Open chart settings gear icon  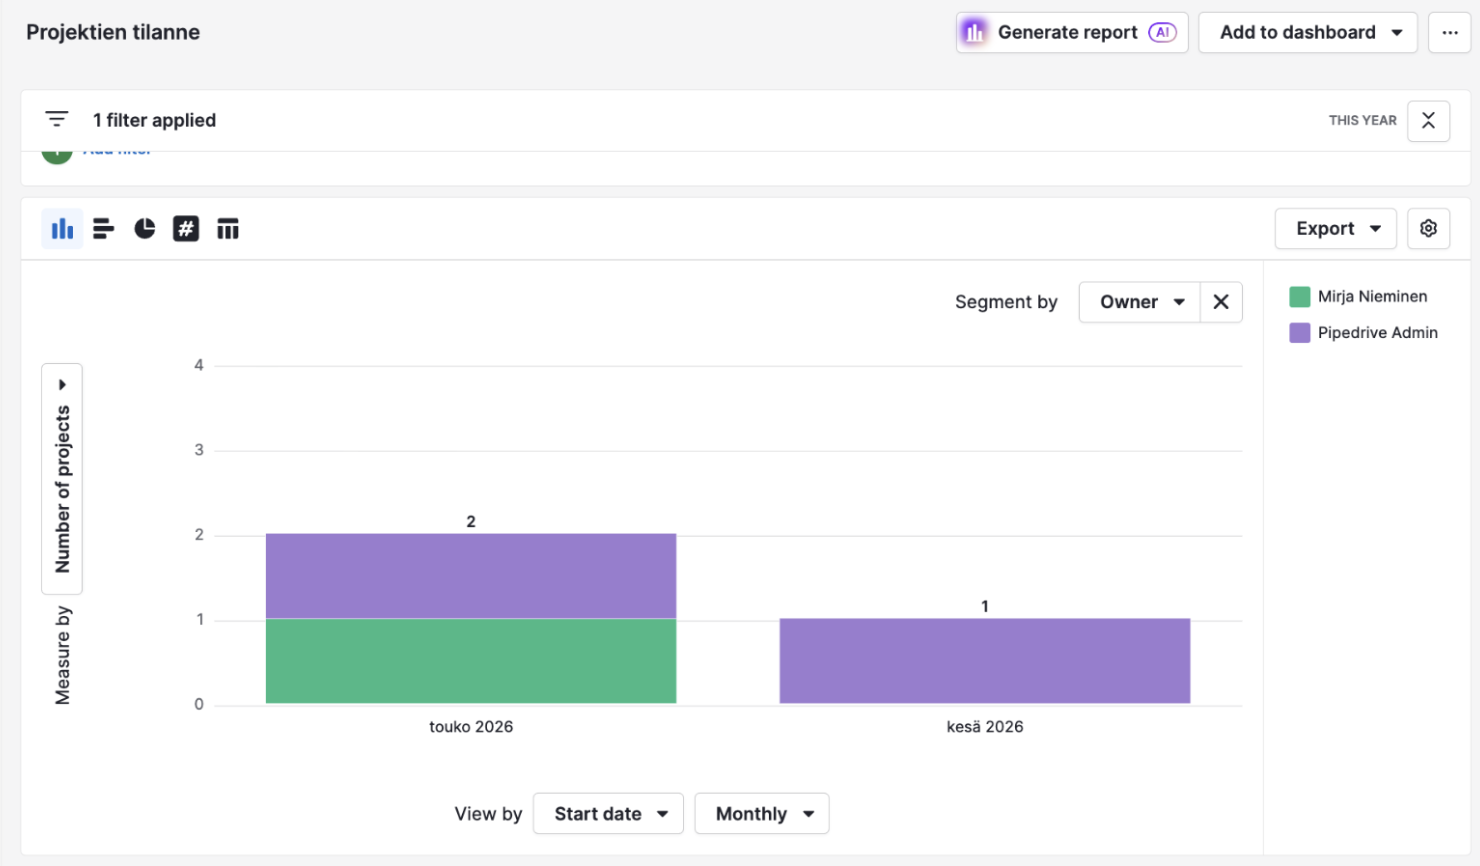(x=1428, y=228)
